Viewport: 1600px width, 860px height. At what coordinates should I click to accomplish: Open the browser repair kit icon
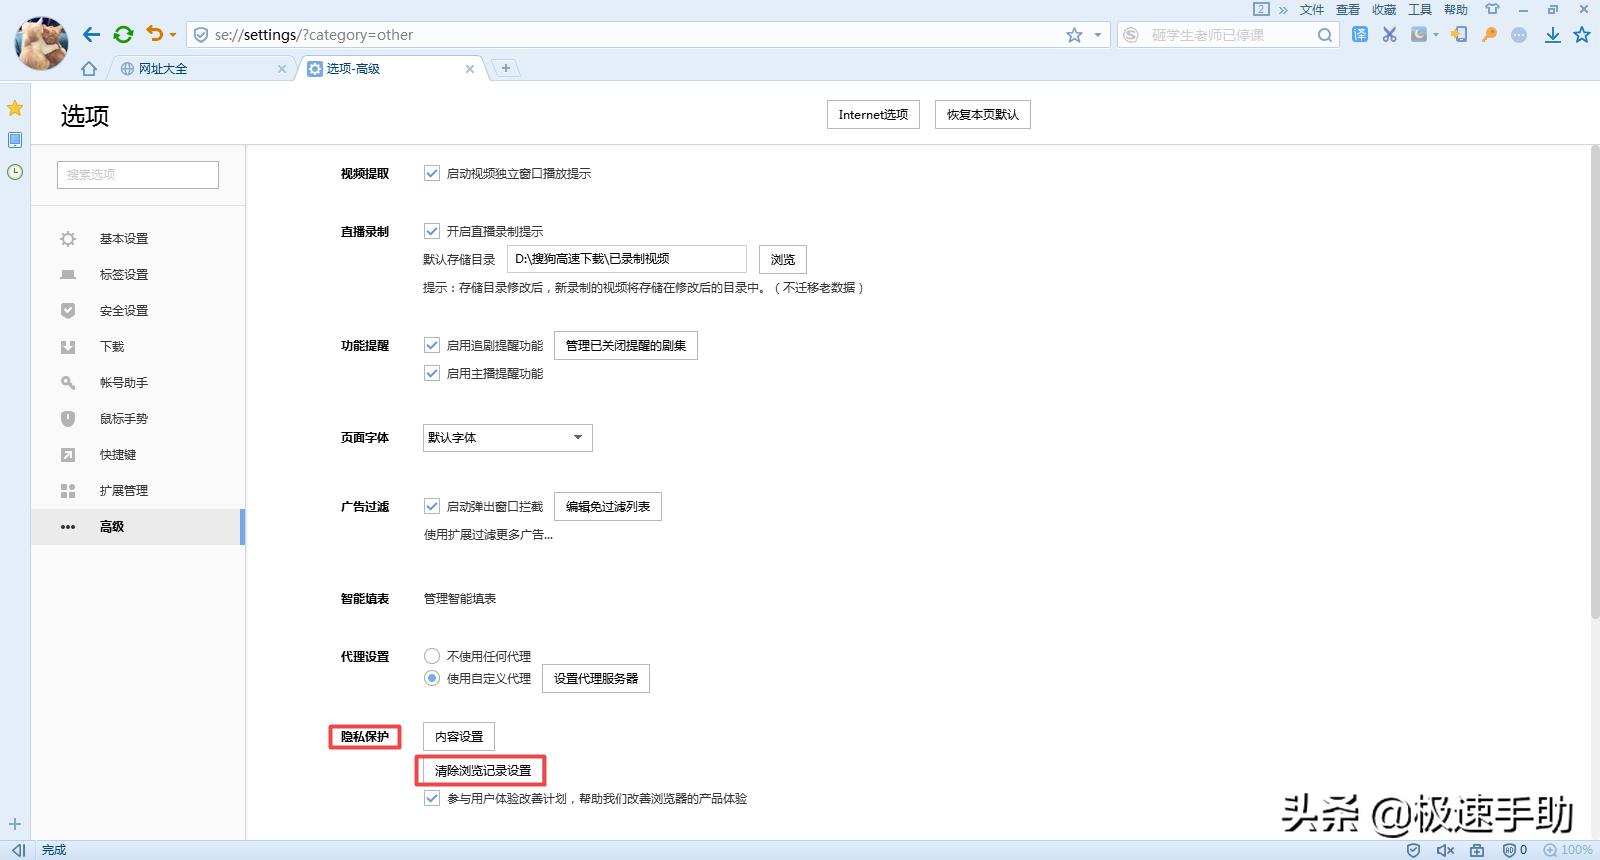(1477, 850)
